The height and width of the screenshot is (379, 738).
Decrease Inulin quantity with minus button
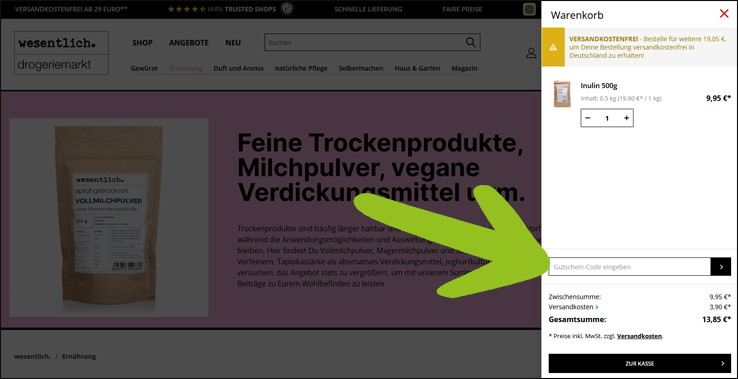[587, 118]
